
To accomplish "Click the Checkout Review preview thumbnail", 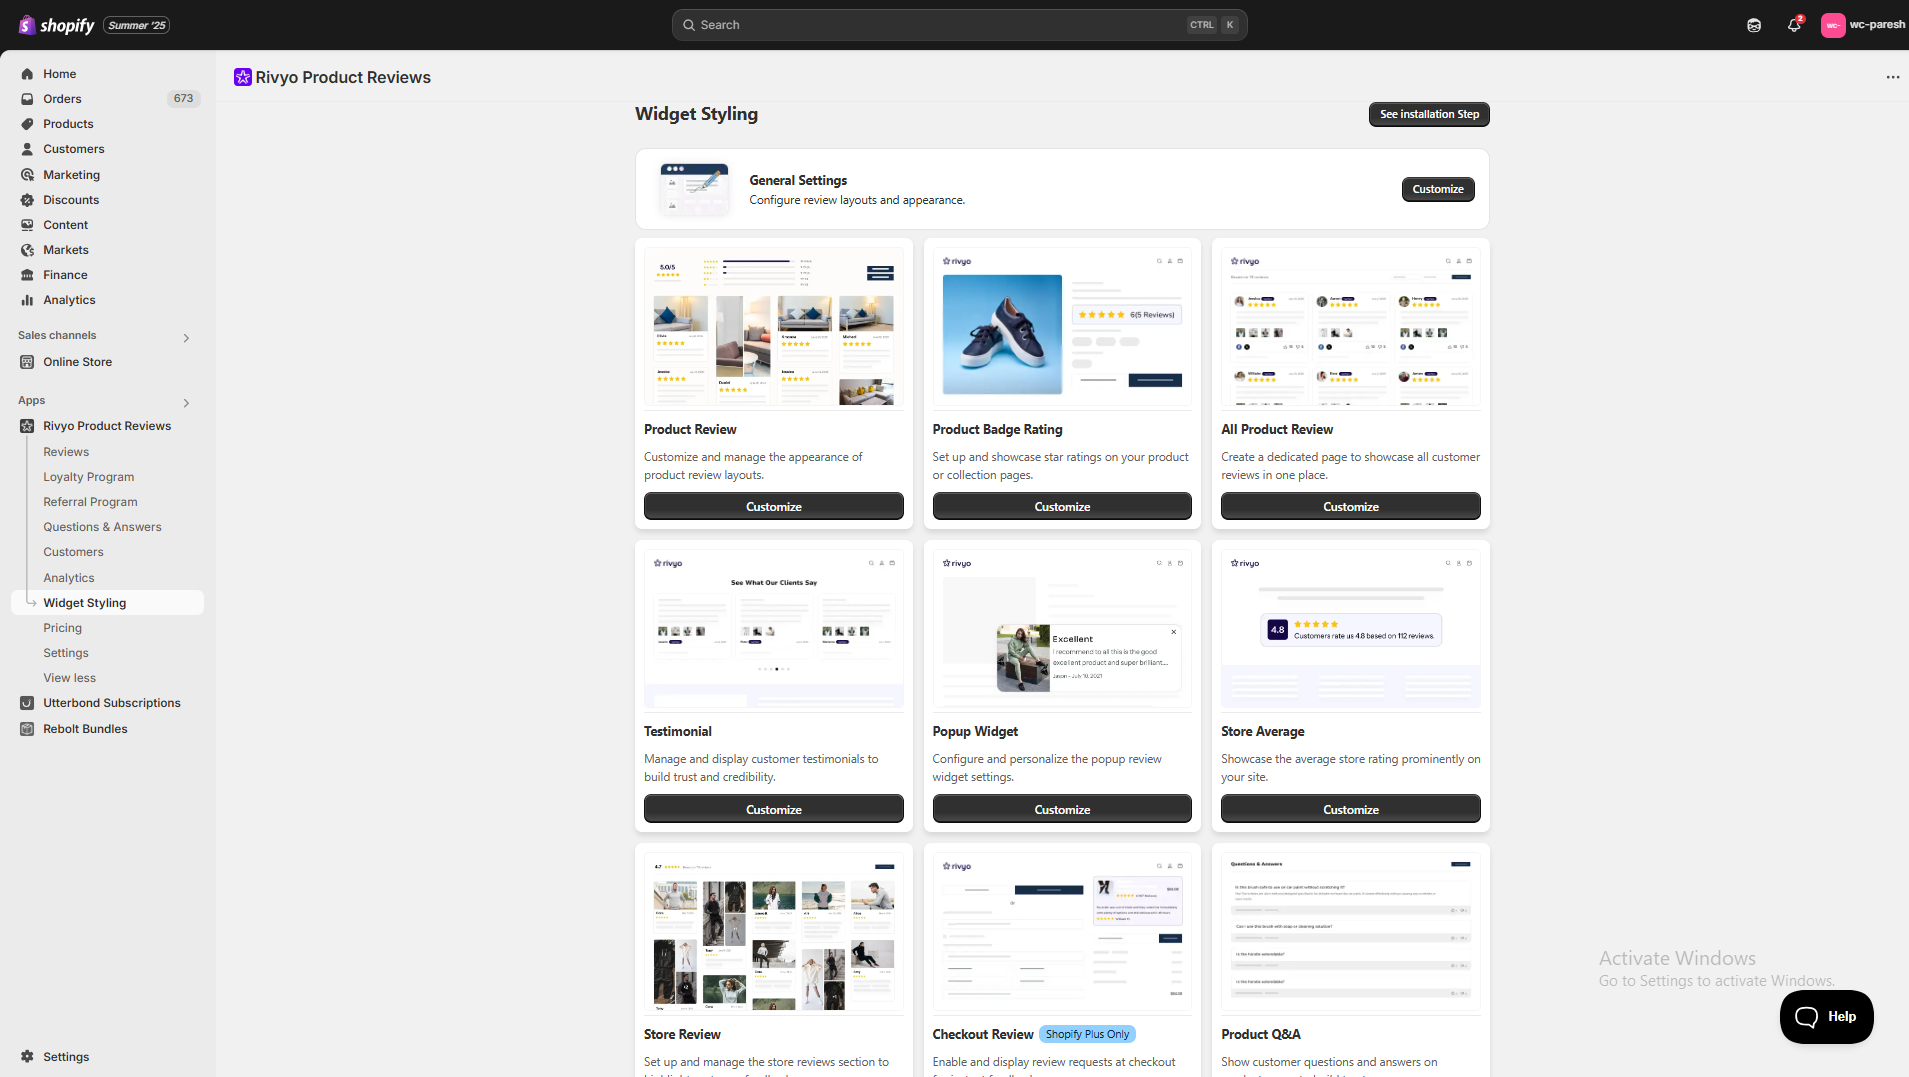I will [x=1062, y=933].
